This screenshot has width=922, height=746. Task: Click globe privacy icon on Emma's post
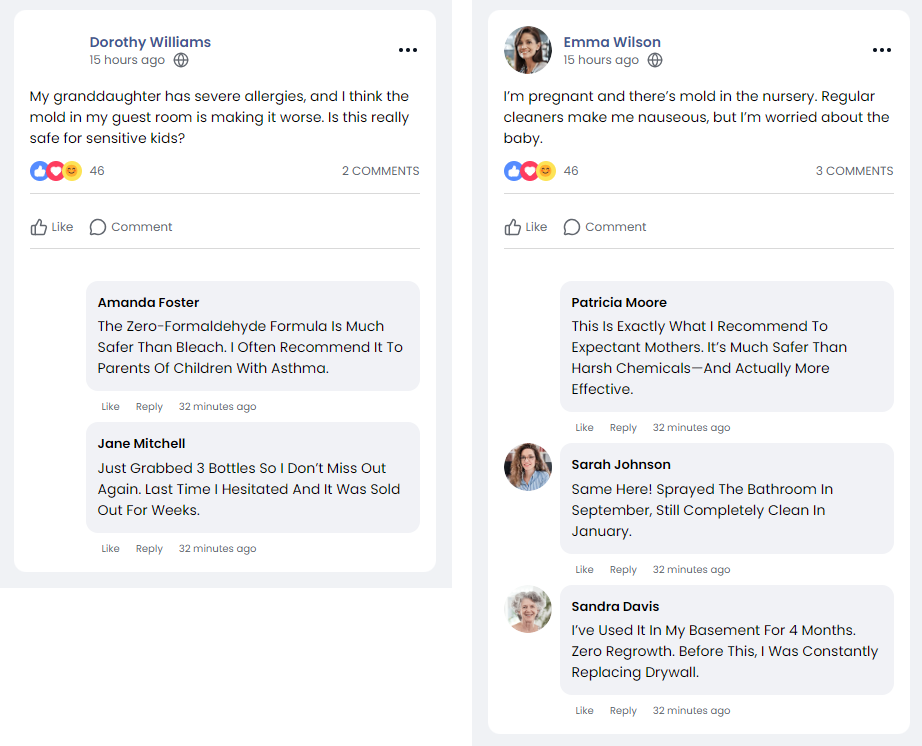tap(655, 60)
